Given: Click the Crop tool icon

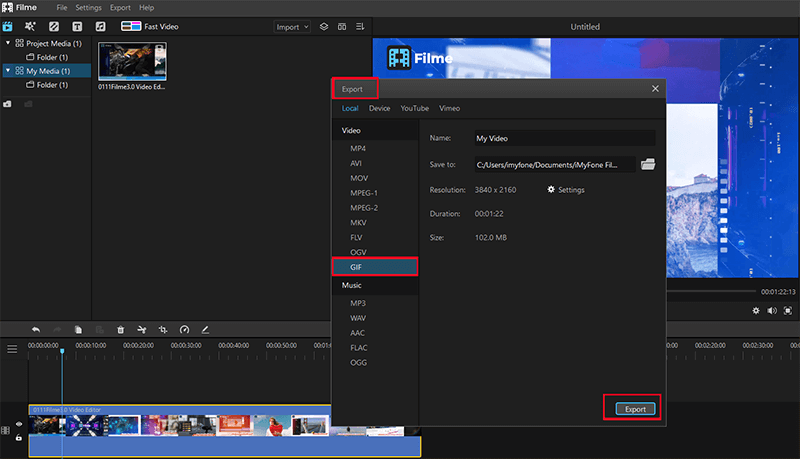Looking at the screenshot, I should click(x=163, y=330).
